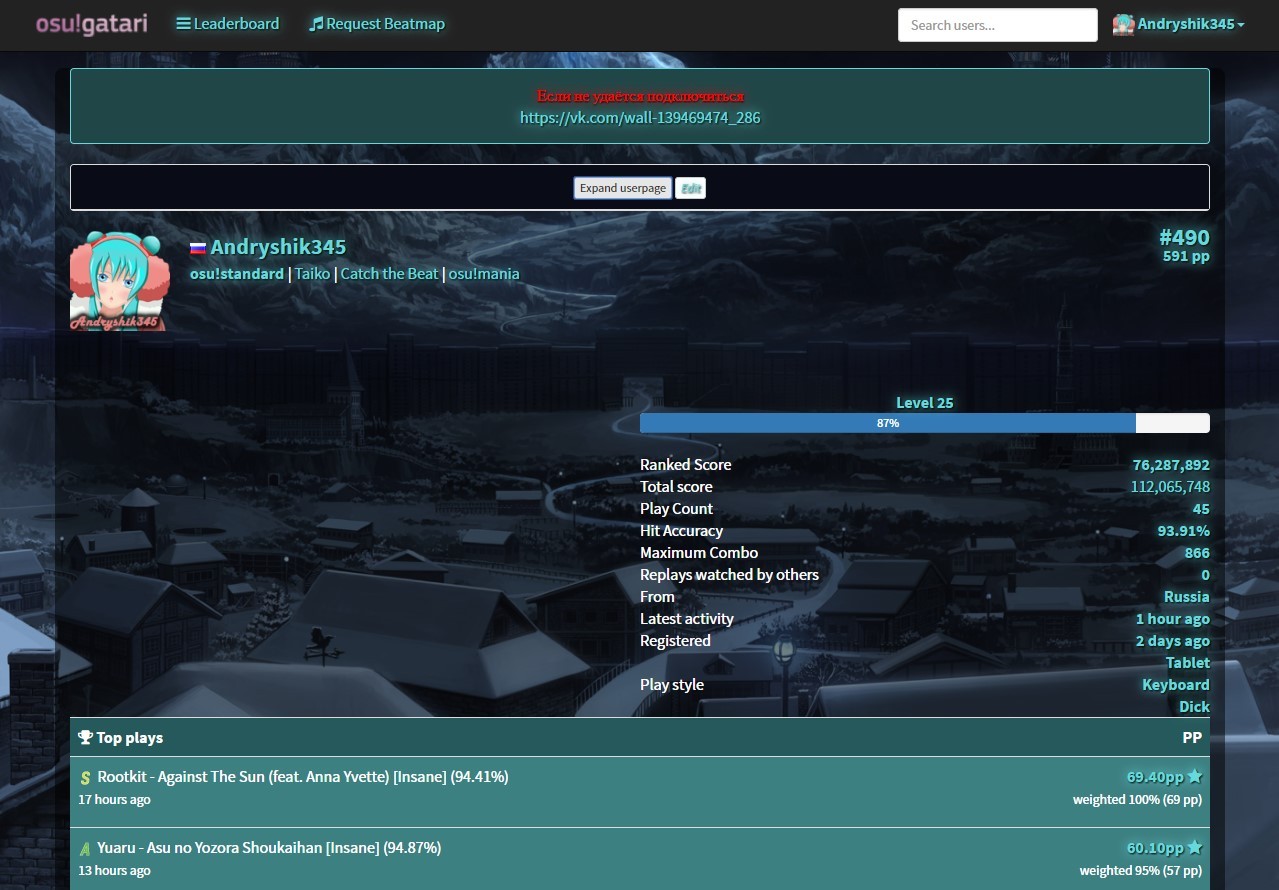This screenshot has width=1279, height=890.
Task: Click the Play Count value 45
Action: coord(1201,509)
